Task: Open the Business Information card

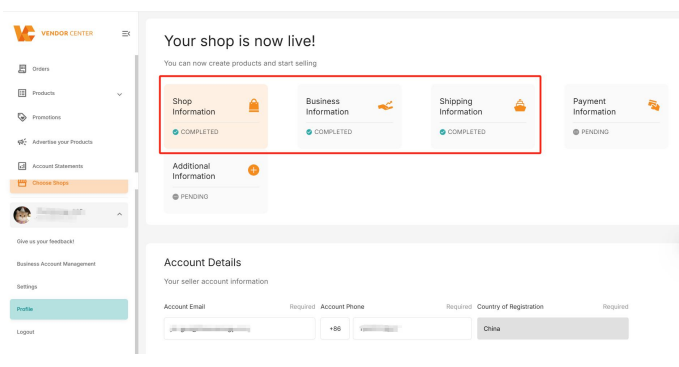Action: [349, 116]
